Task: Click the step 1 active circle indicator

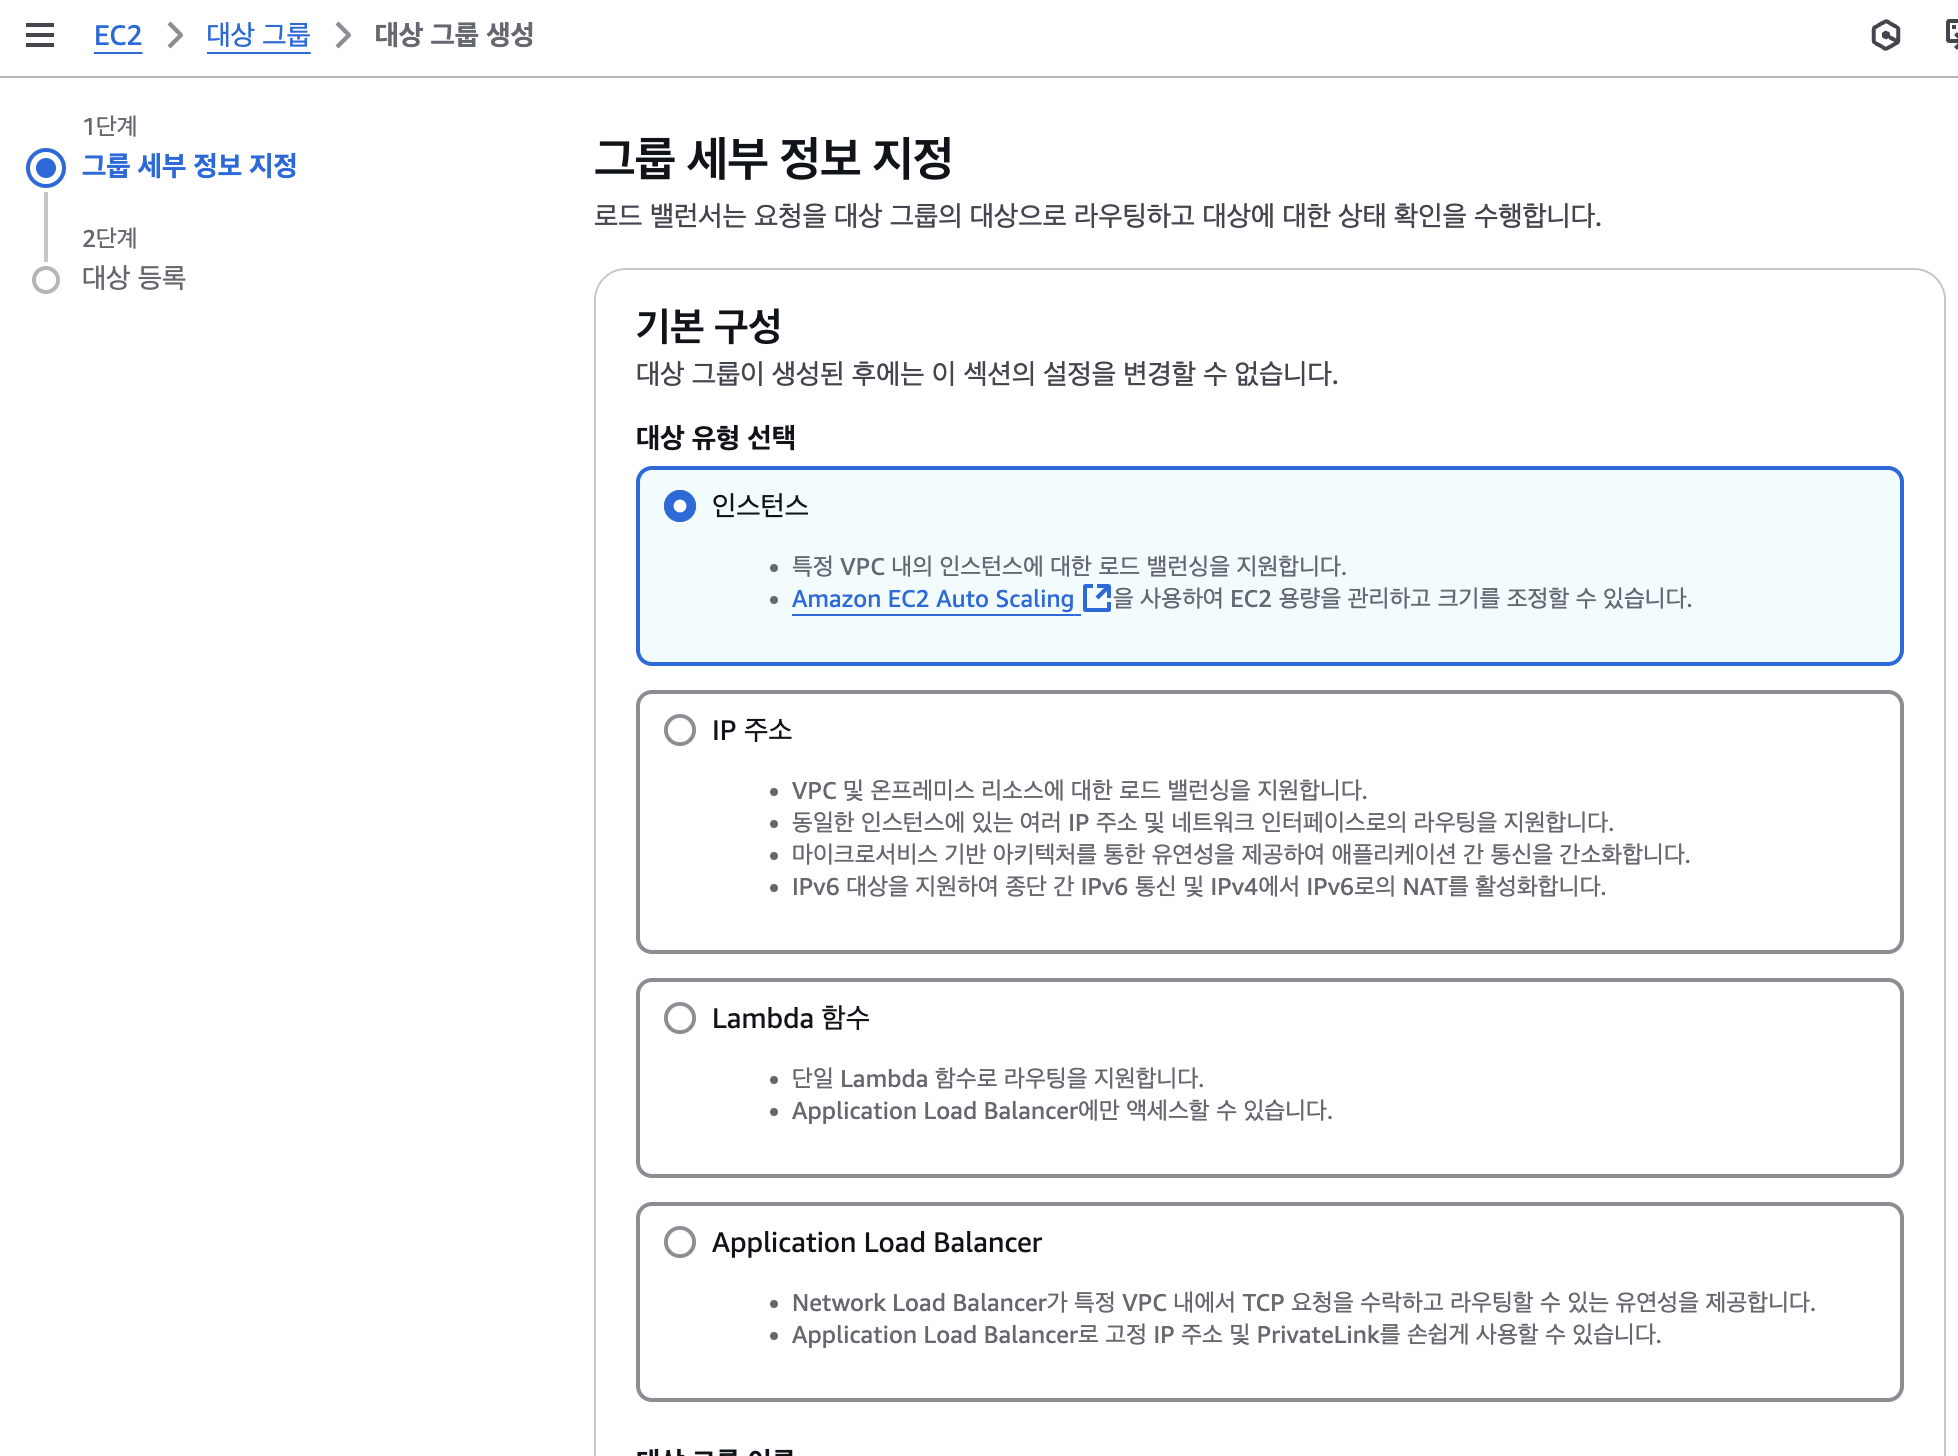Action: point(46,167)
